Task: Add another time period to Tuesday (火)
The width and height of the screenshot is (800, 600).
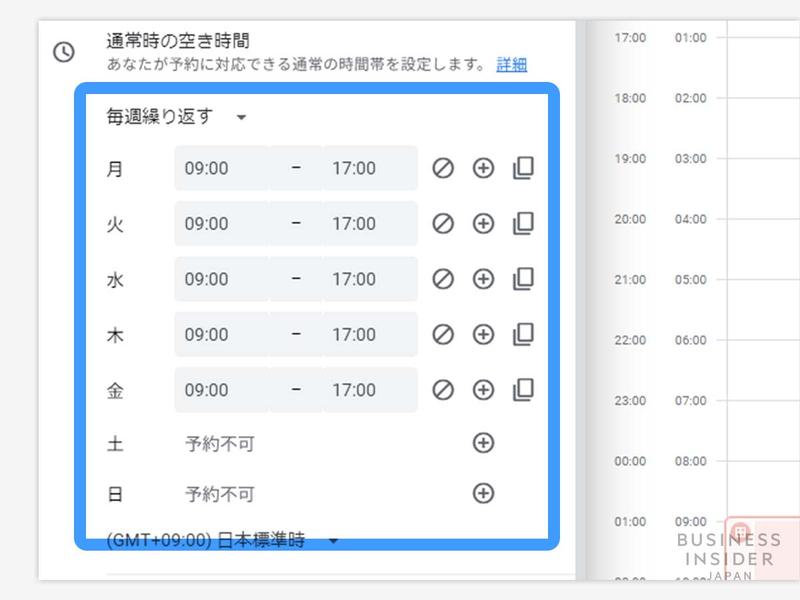Action: (483, 223)
